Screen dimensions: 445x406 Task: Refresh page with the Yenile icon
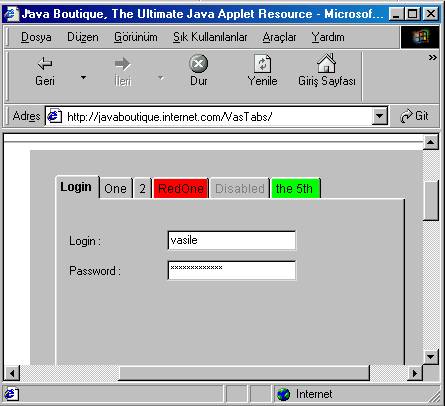263,63
